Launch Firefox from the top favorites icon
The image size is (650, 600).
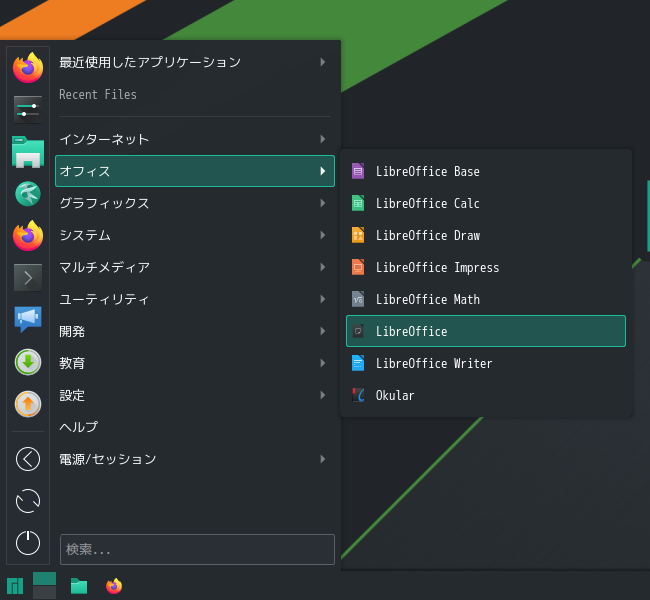28,68
